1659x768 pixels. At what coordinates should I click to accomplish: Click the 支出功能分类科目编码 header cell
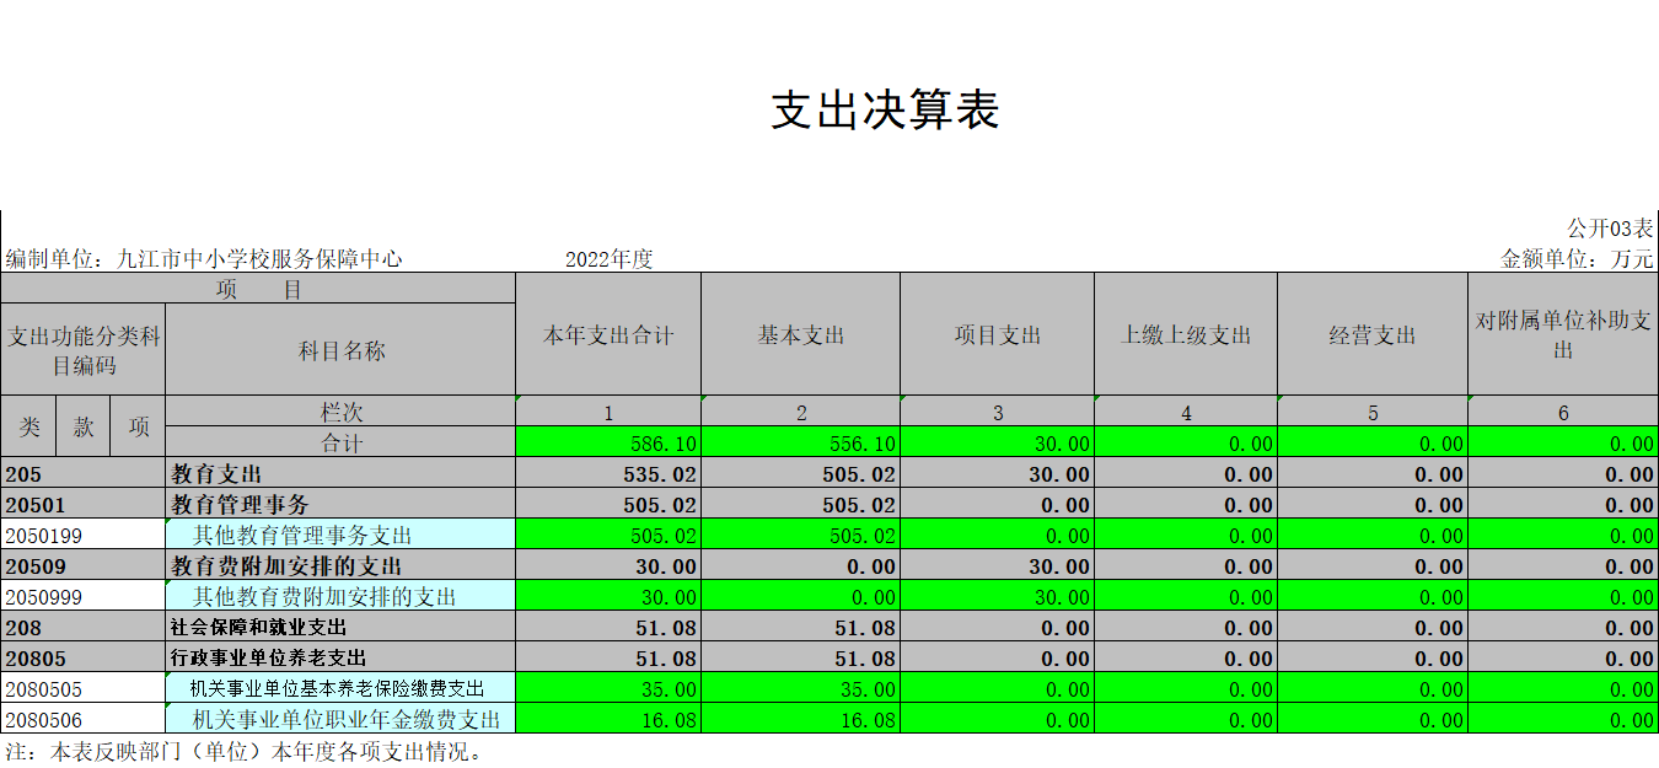pyautogui.click(x=83, y=351)
